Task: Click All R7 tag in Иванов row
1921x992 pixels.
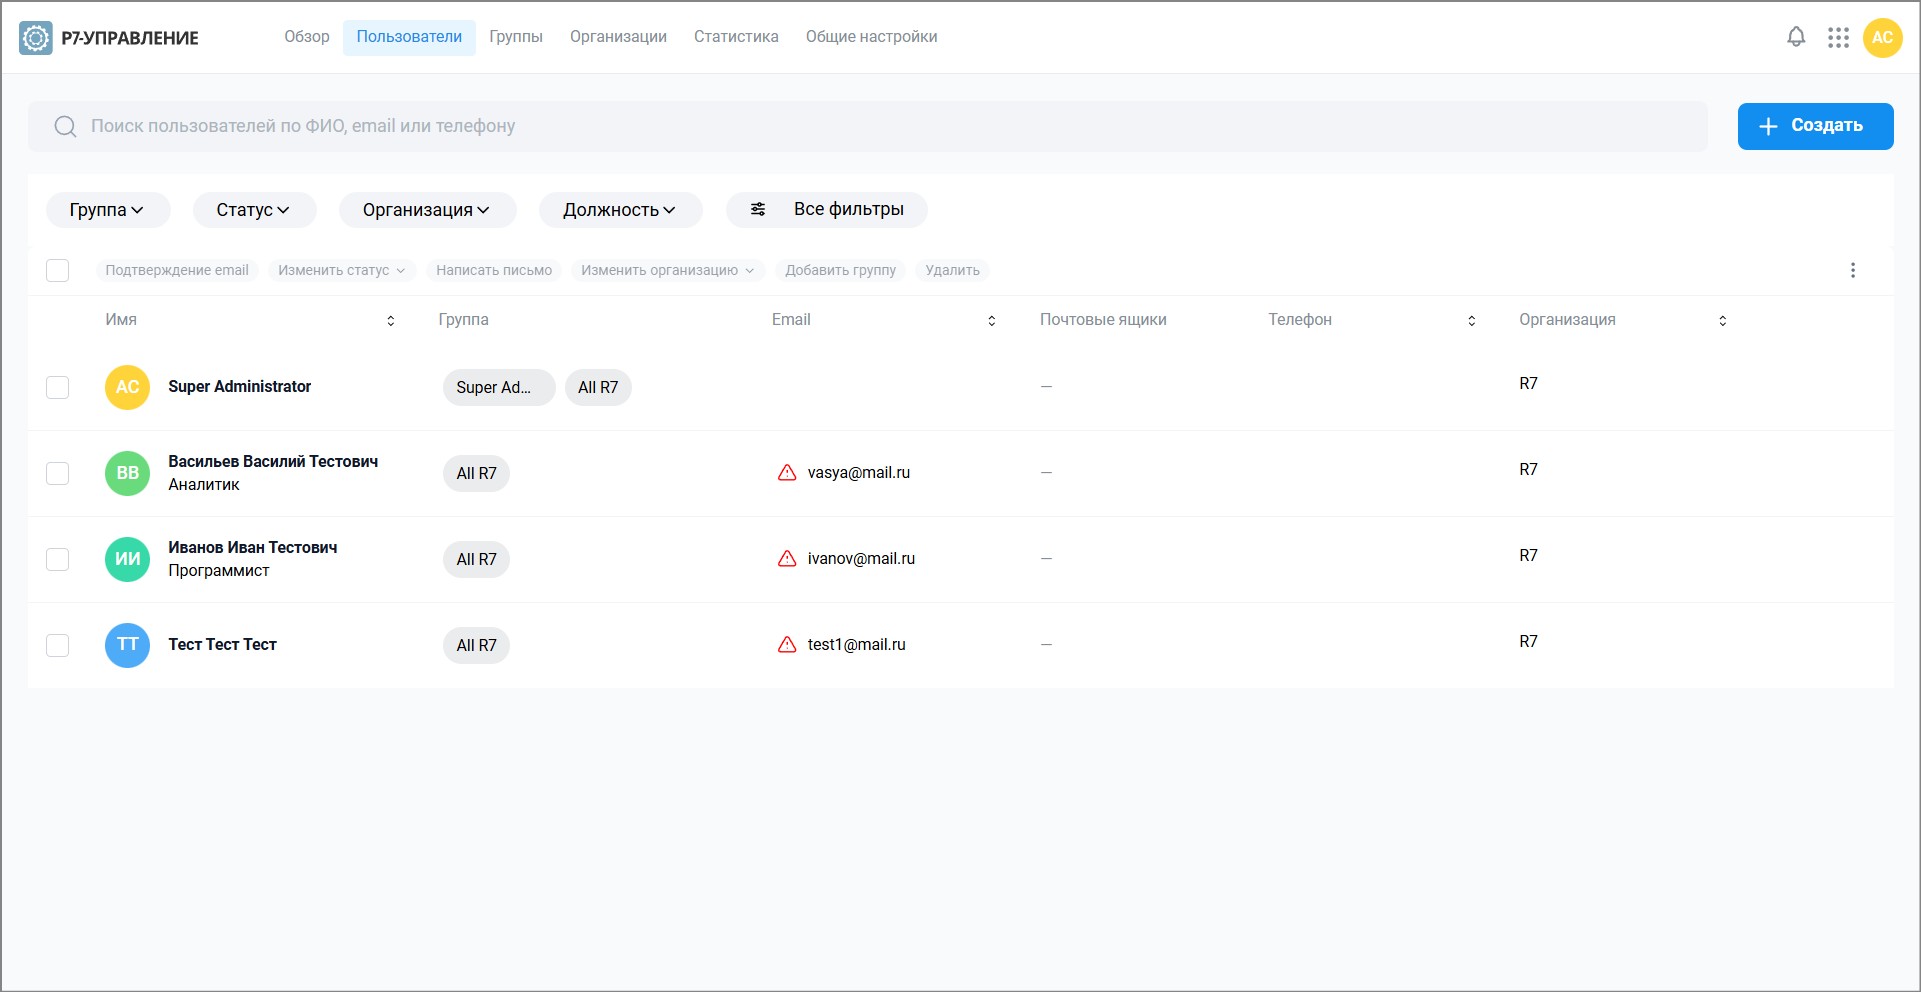Action: 476,559
